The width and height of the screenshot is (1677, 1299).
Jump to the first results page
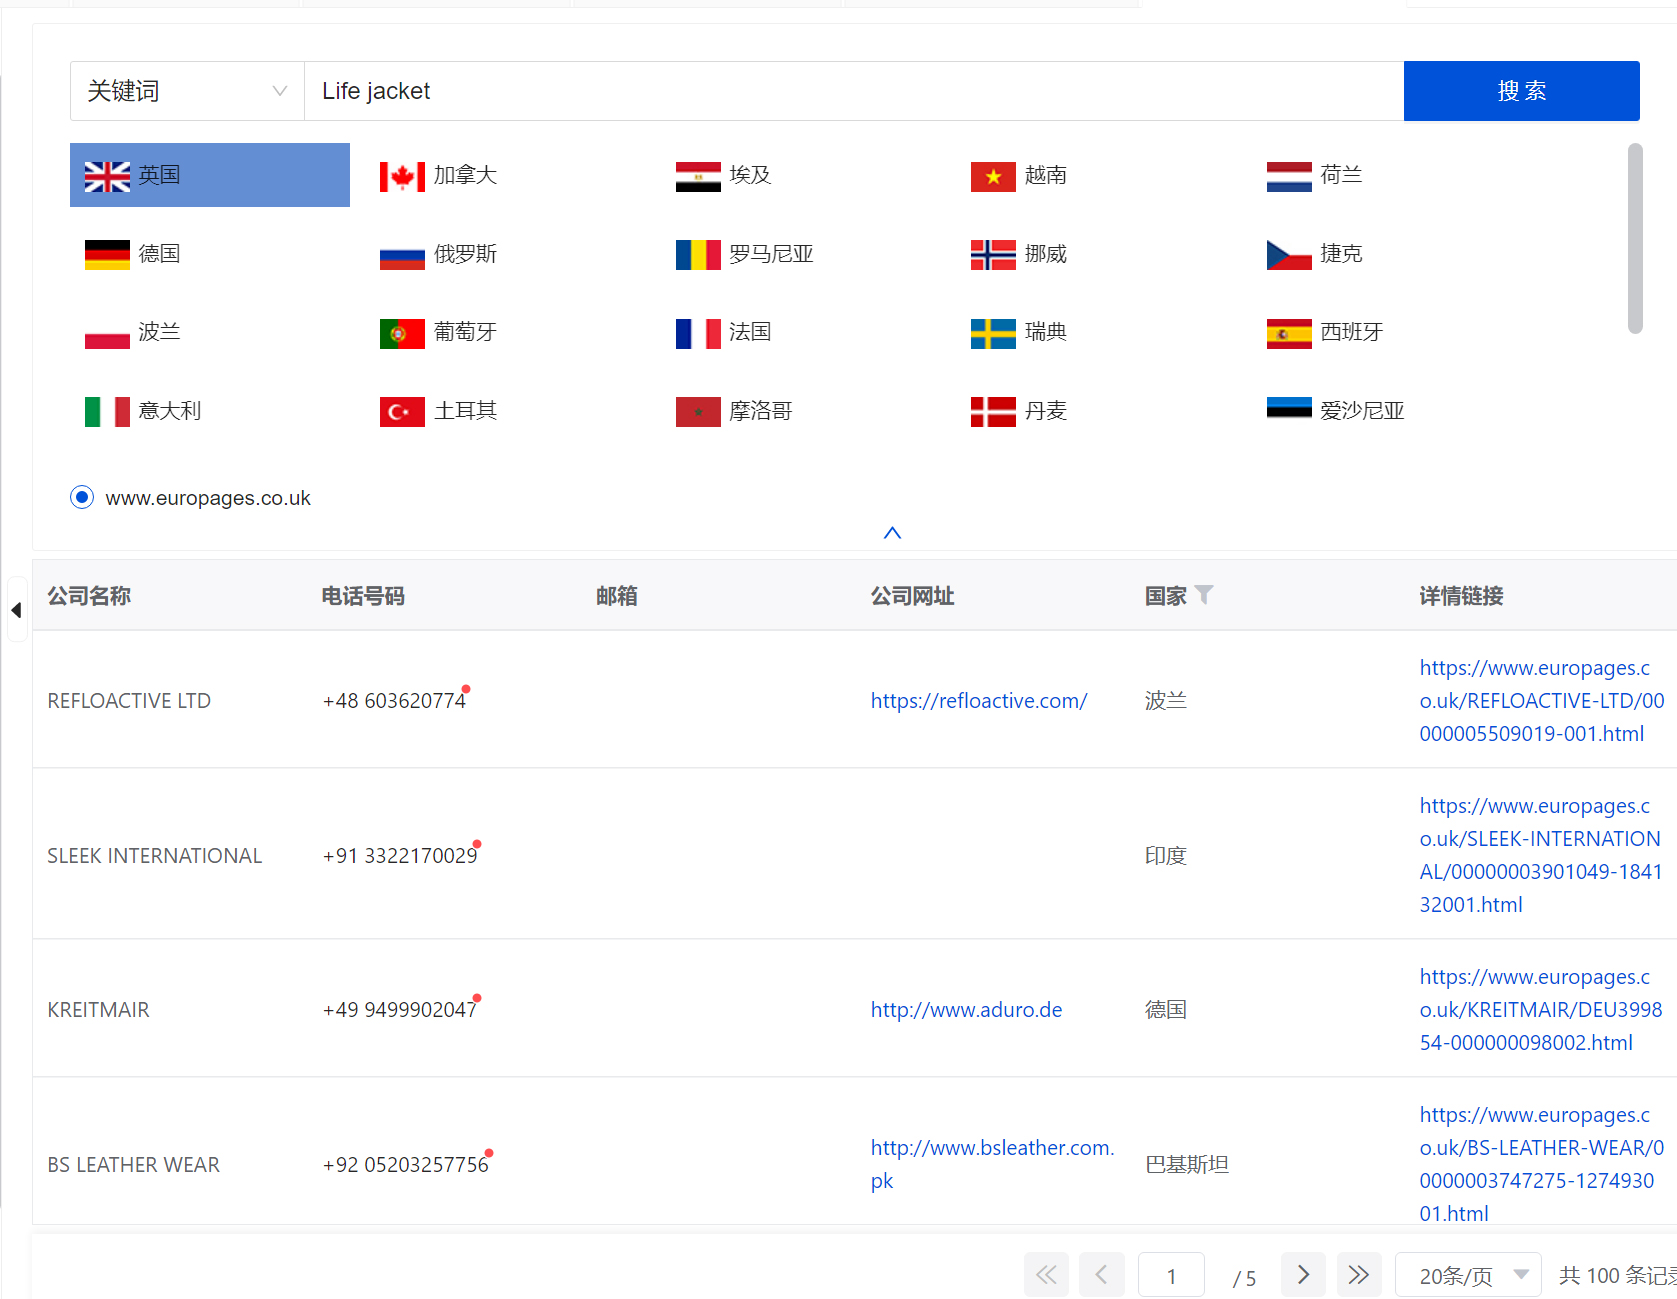(1046, 1275)
